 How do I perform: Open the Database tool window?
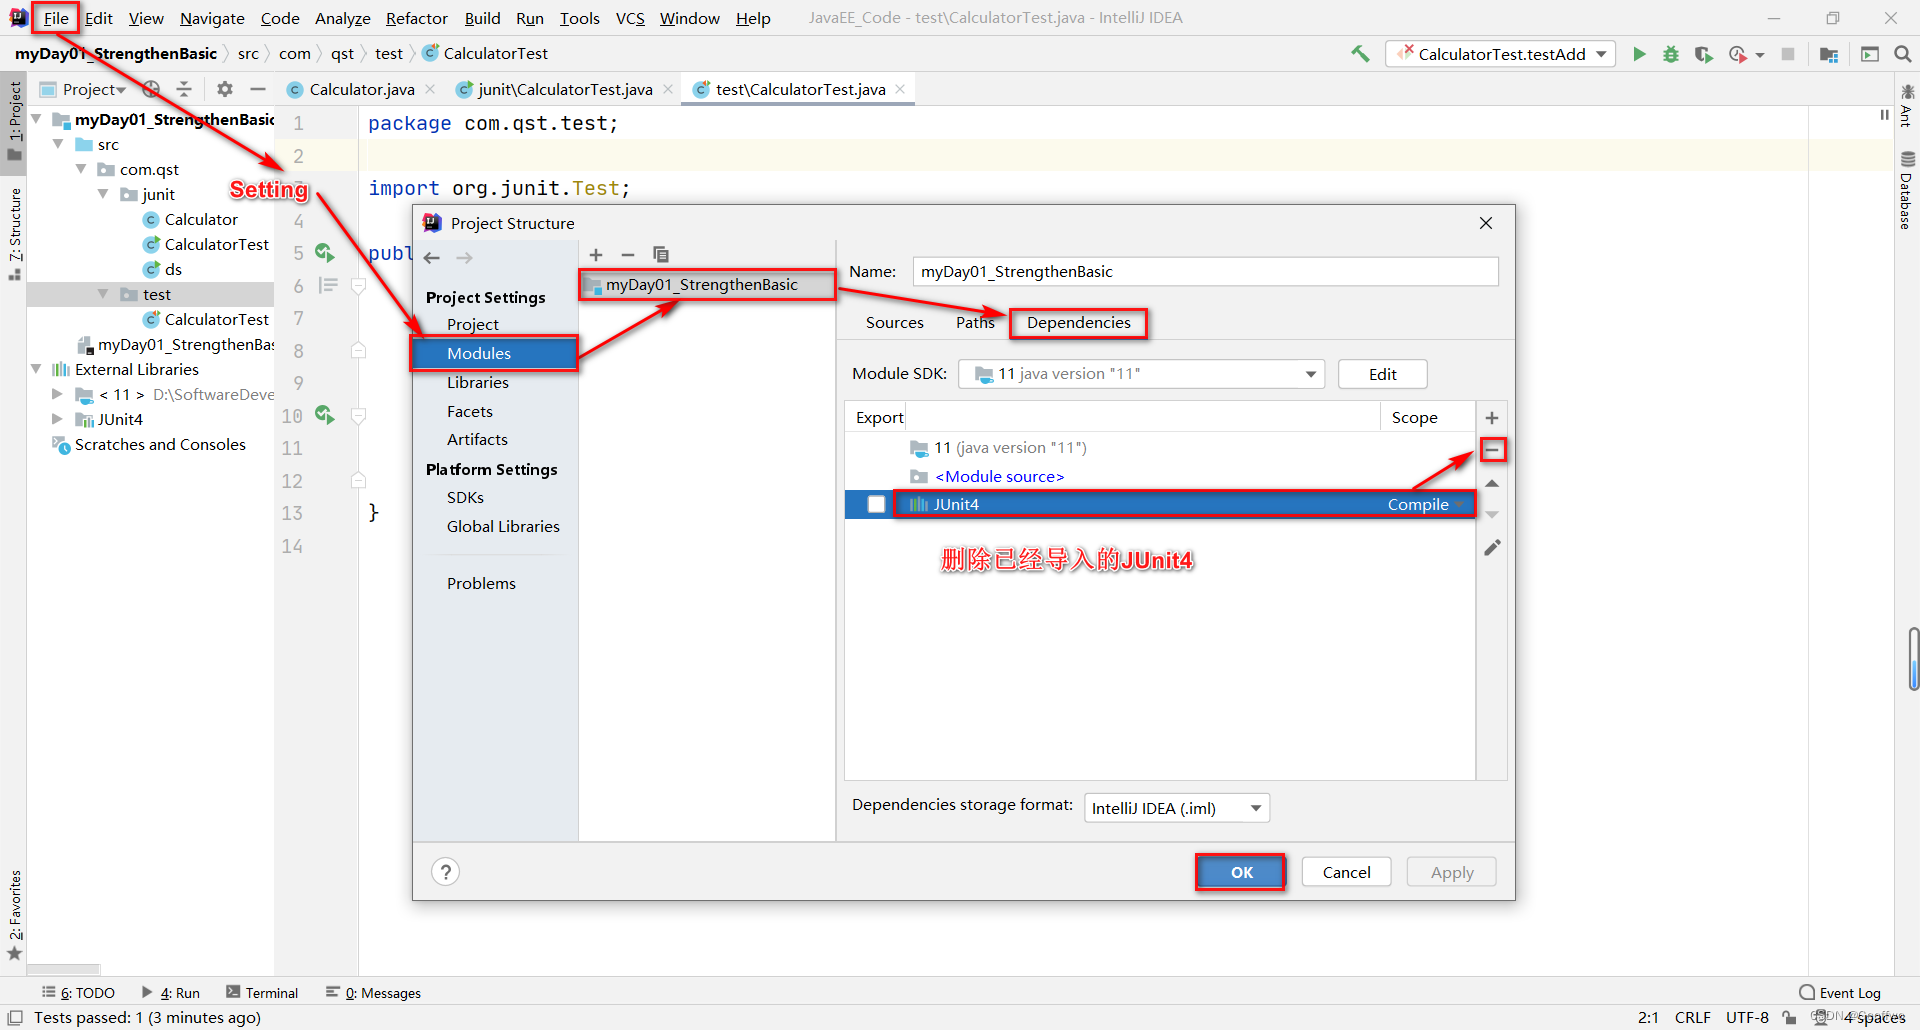[x=1907, y=190]
